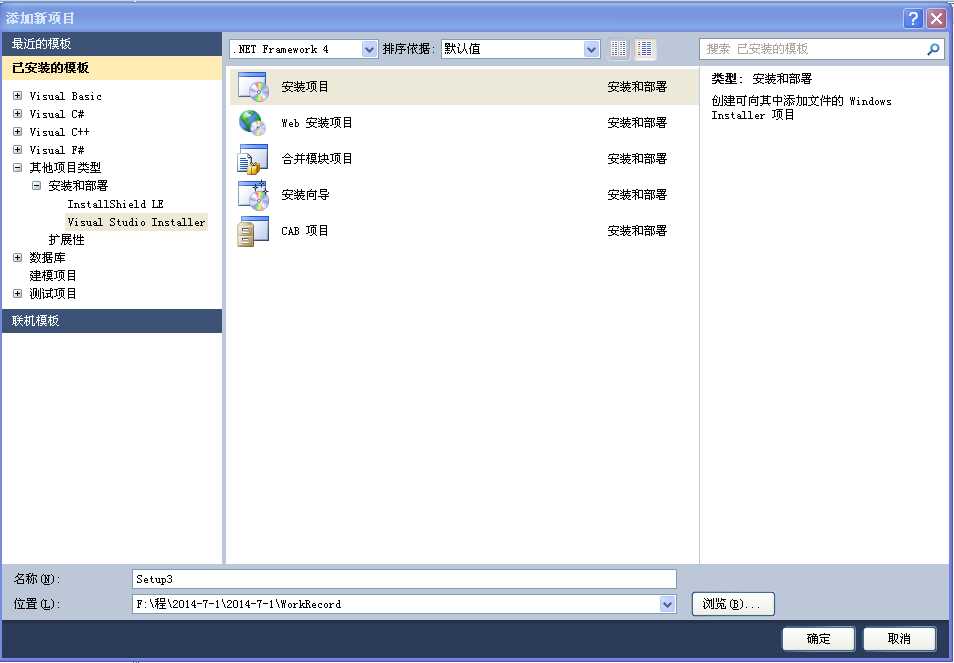Select the Visual C# tree label
The height and width of the screenshot is (663, 954).
(x=57, y=114)
